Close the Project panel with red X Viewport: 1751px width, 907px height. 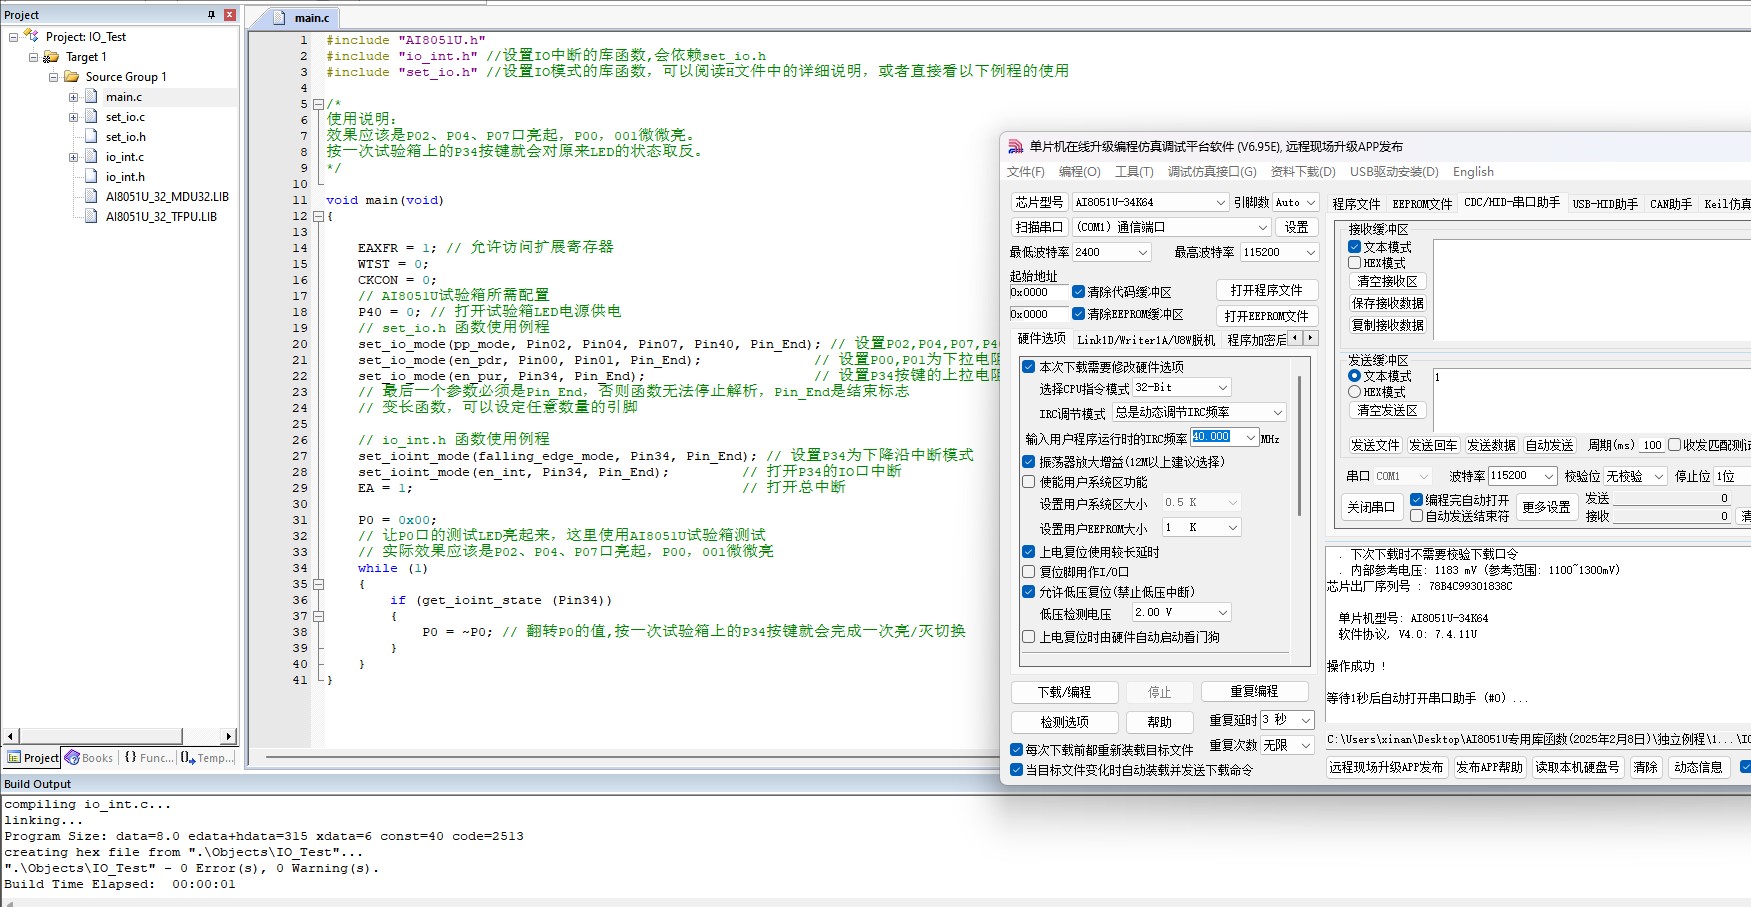(230, 14)
